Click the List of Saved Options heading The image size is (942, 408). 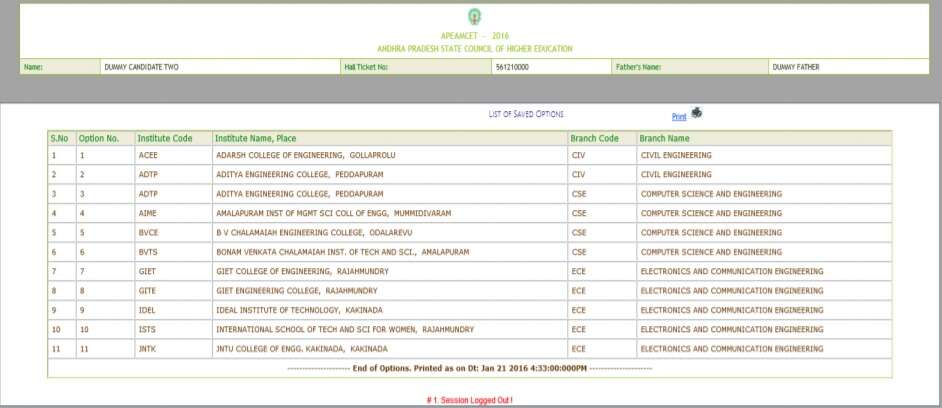526,115
